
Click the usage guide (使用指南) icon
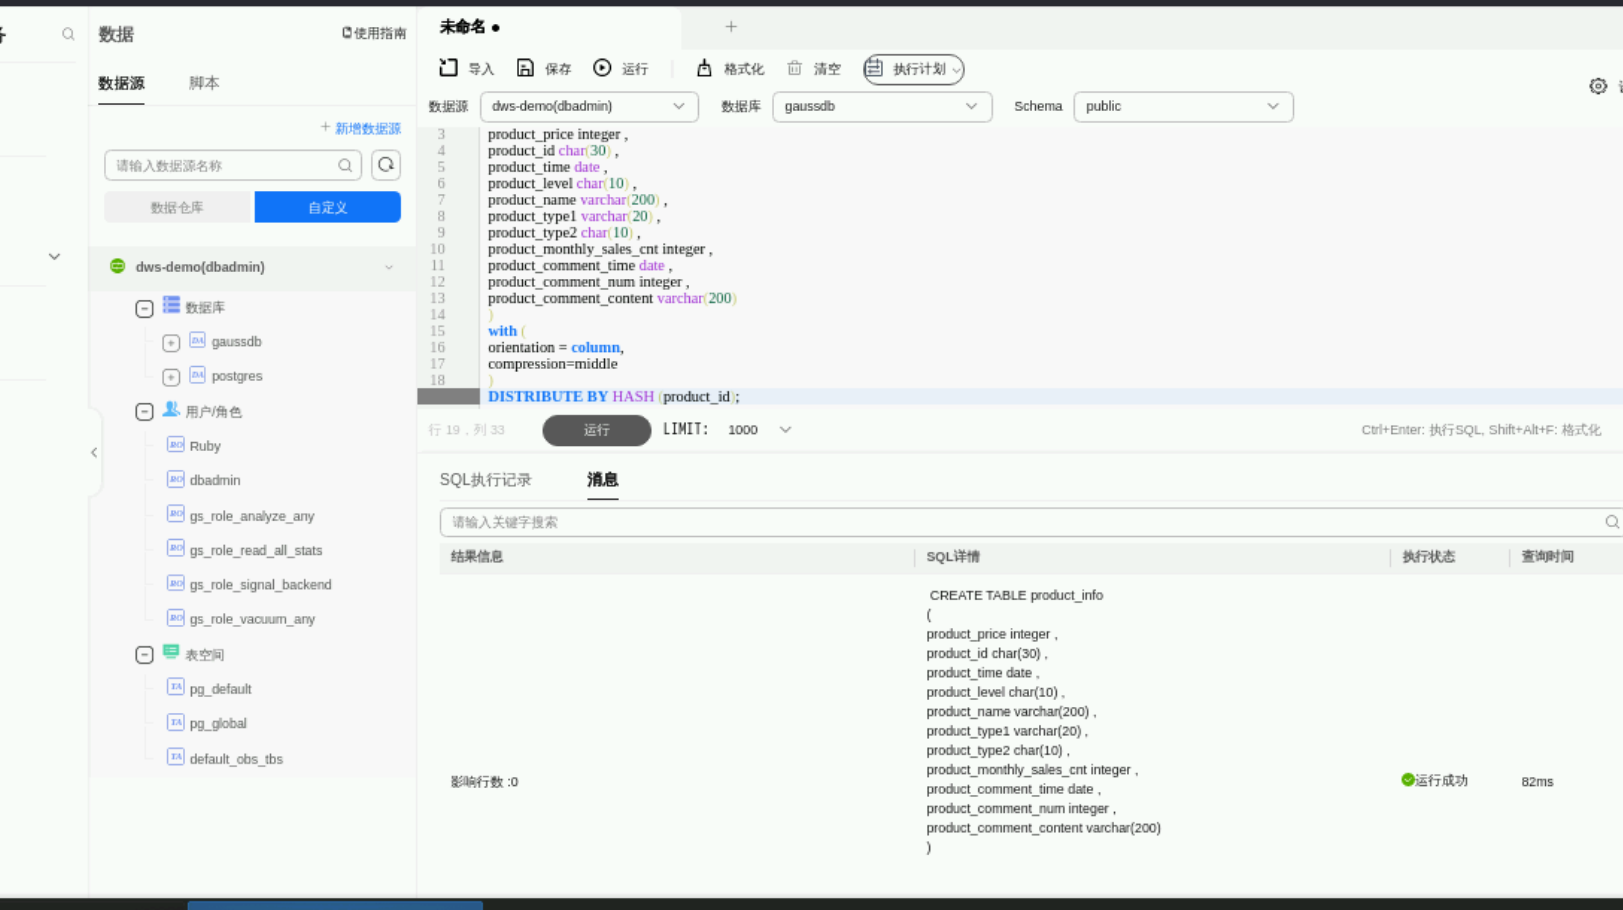tap(347, 33)
